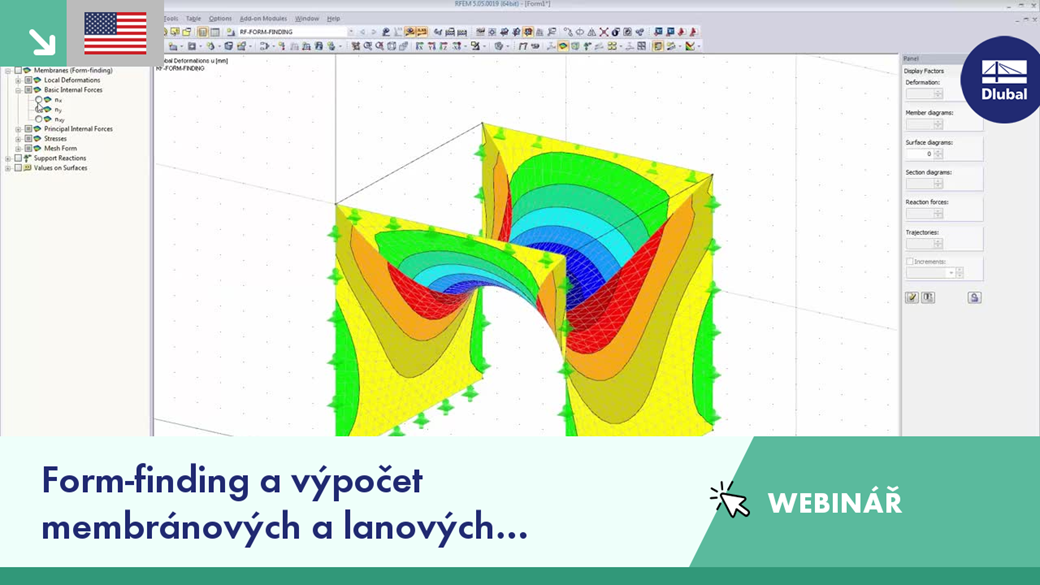Click the Local Deformations colored surface icon
The image size is (1040, 585).
37,80
